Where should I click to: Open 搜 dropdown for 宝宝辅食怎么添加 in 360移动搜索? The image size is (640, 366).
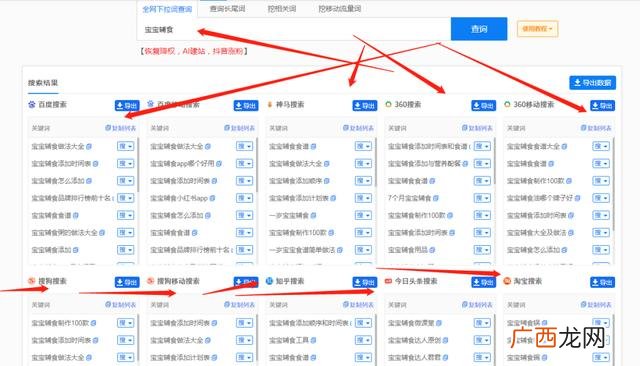[x=601, y=250]
